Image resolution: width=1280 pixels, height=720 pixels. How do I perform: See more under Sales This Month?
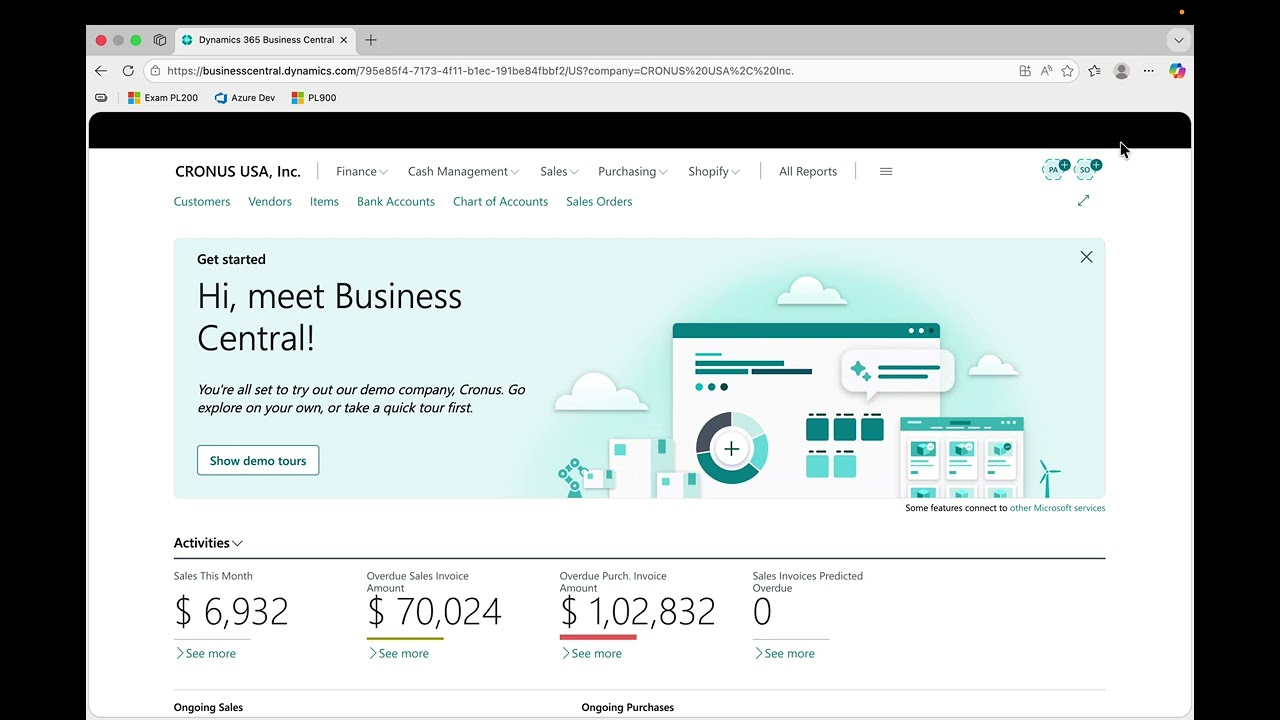(206, 653)
